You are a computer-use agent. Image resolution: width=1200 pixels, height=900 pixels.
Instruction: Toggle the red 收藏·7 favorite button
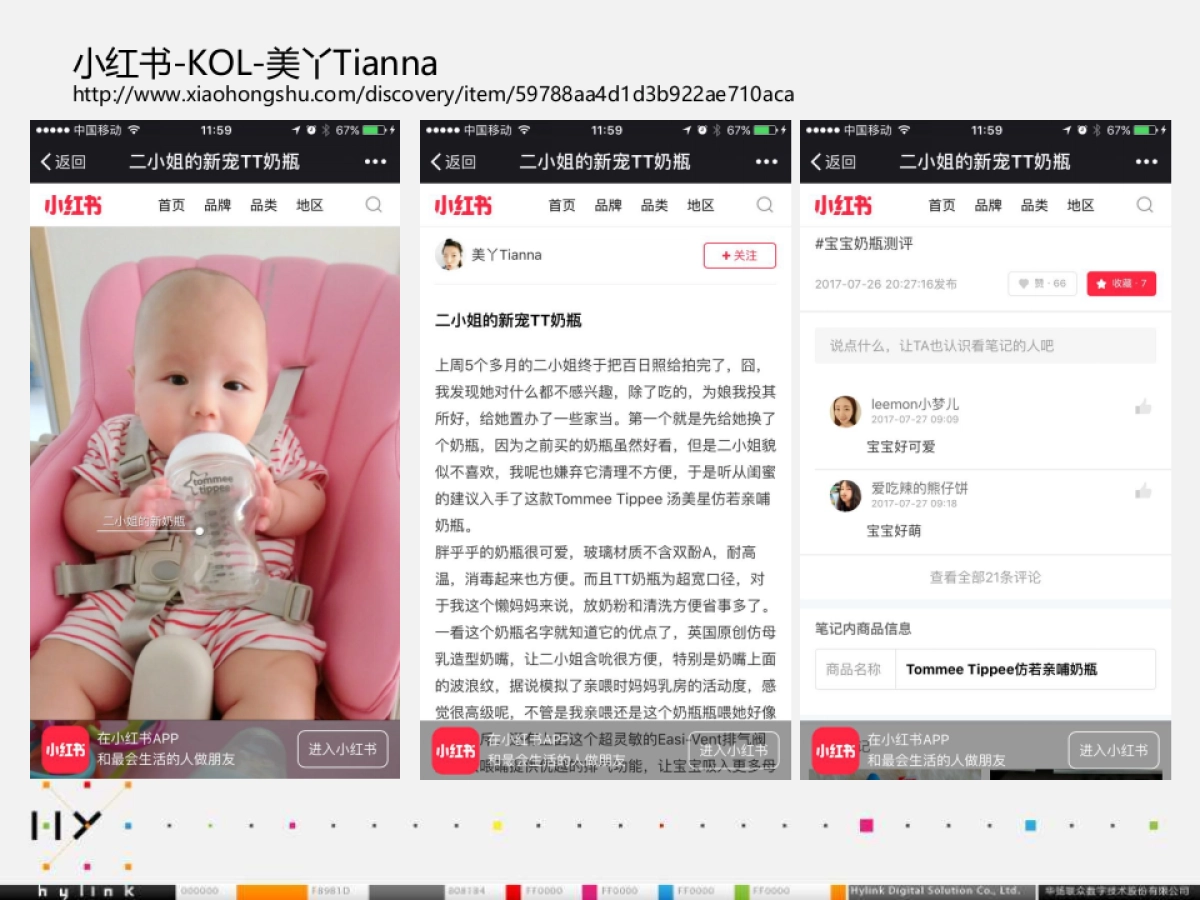[x=1121, y=283]
